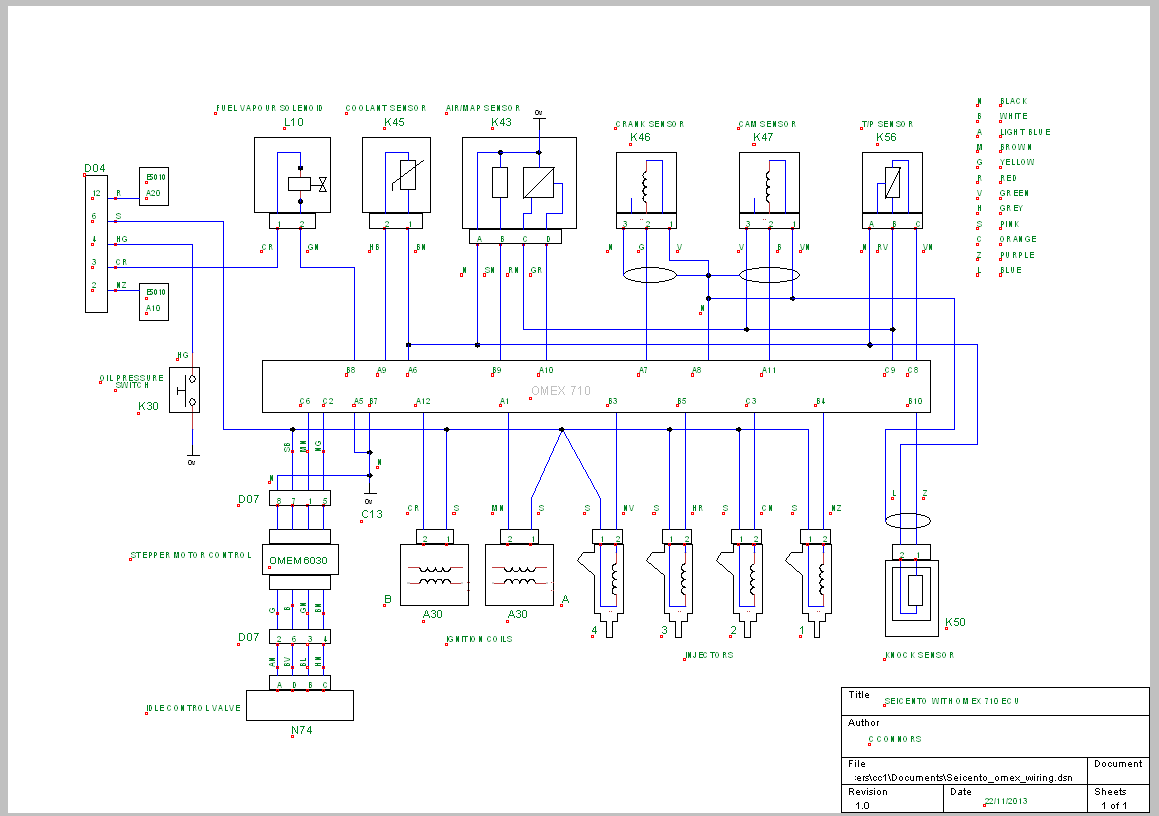Viewport: 1159px width, 816px height.
Task: Click the air/MAP sensor K43 component
Action: (519, 183)
